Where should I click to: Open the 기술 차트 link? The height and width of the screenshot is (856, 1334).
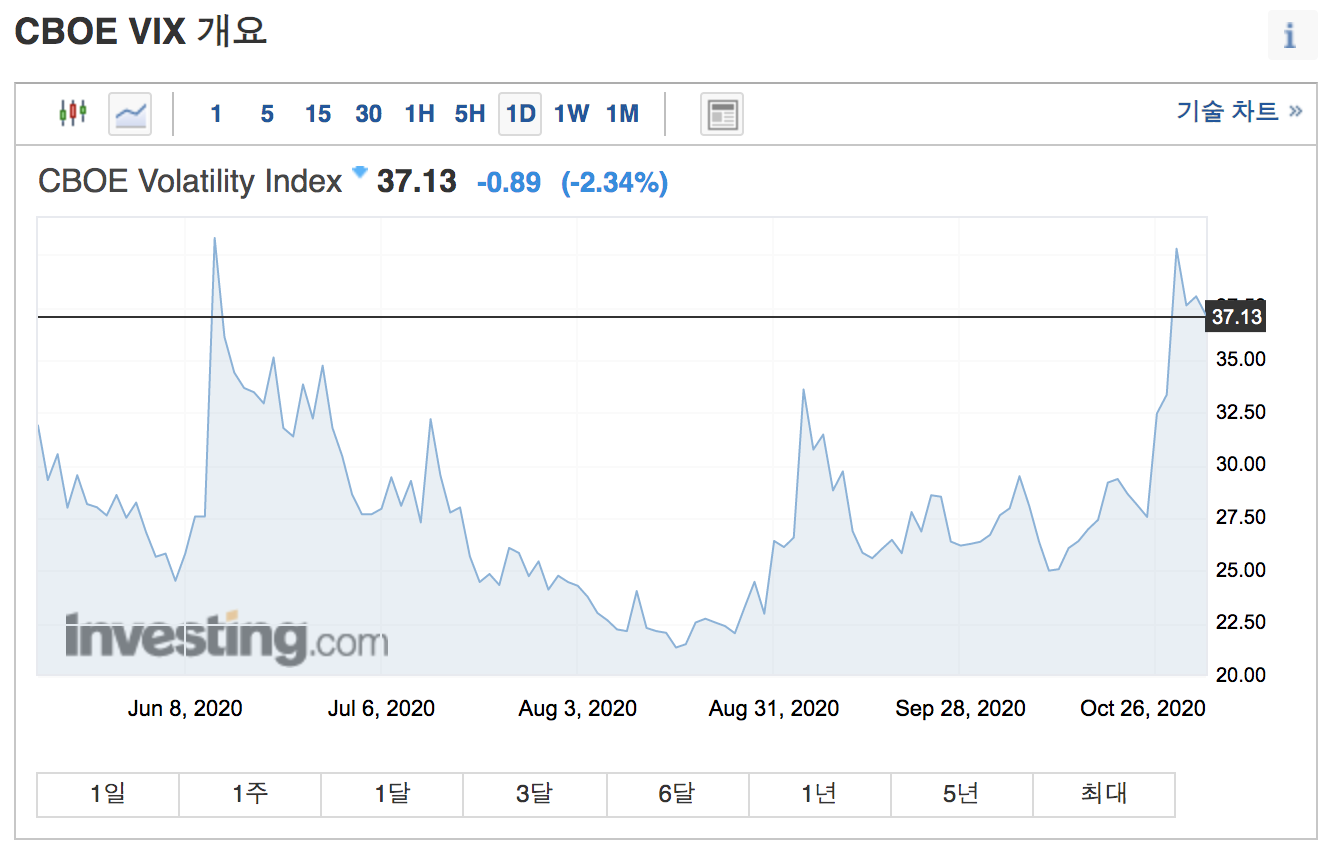pos(1240,111)
